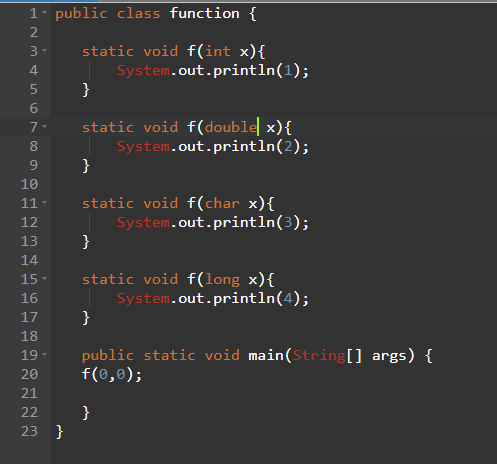Screen dimensions: 497x464
Task: Click println(1) on line 4
Action: pos(257,71)
